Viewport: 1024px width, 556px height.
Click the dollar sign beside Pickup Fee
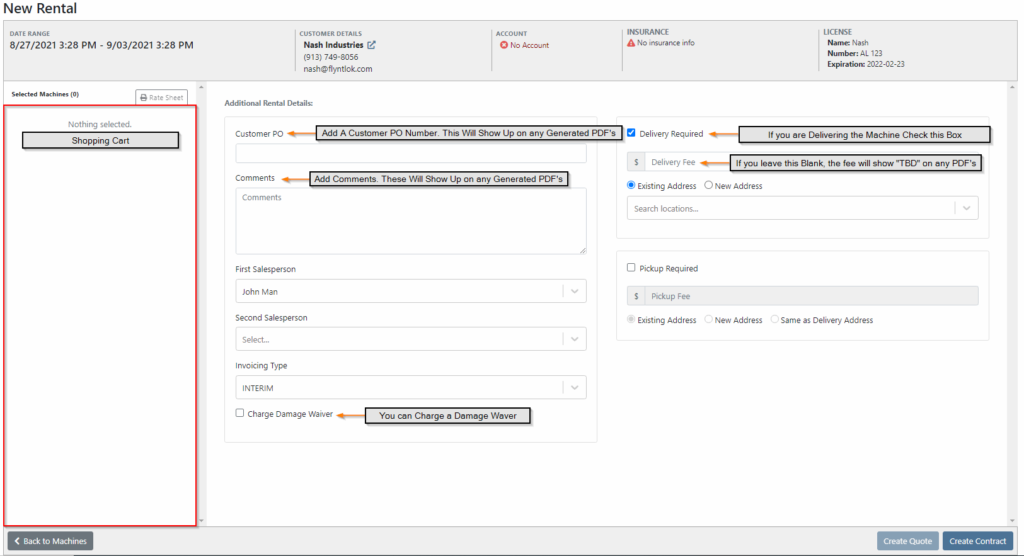[636, 296]
